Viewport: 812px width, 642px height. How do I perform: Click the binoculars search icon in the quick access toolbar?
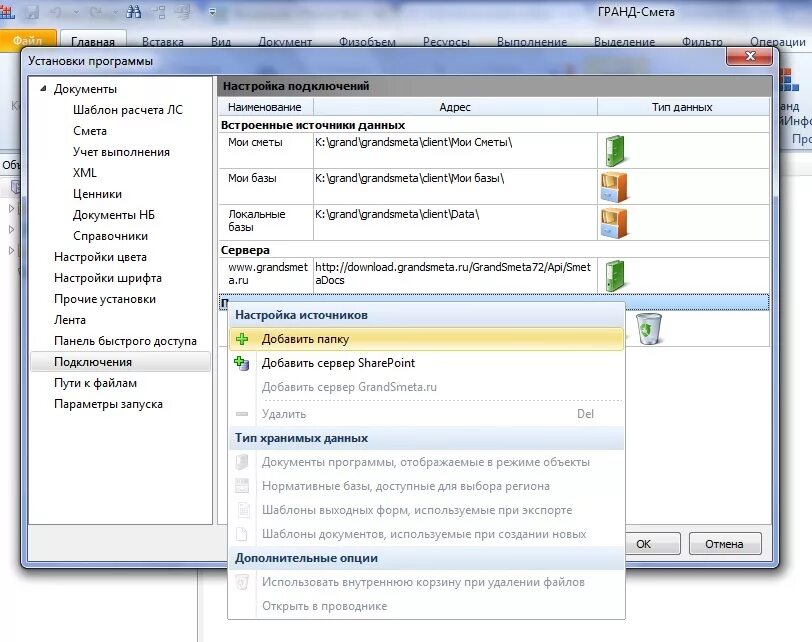pyautogui.click(x=134, y=11)
